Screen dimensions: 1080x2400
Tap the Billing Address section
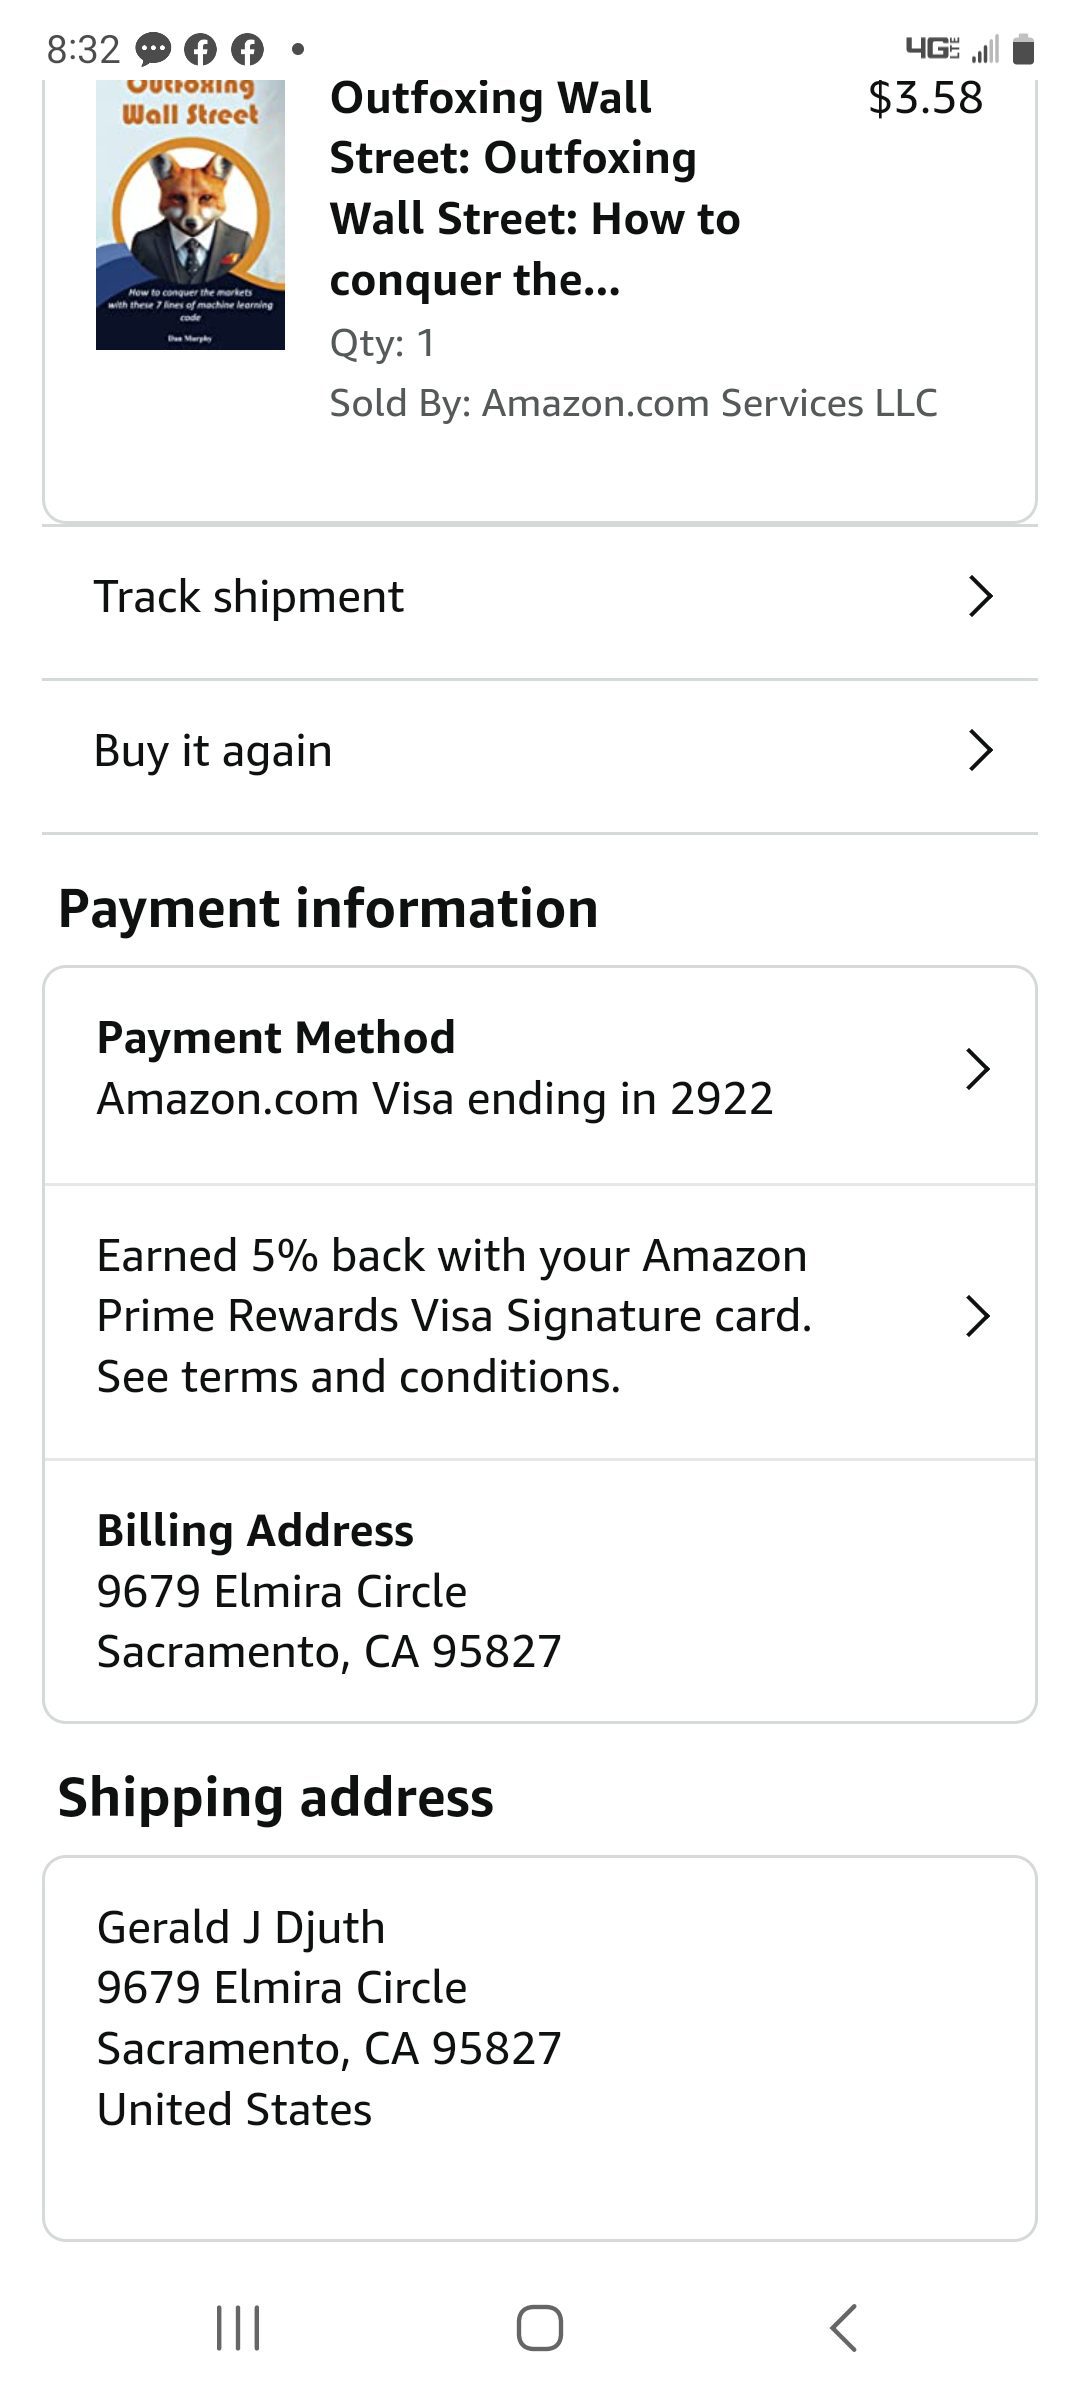coord(540,1591)
